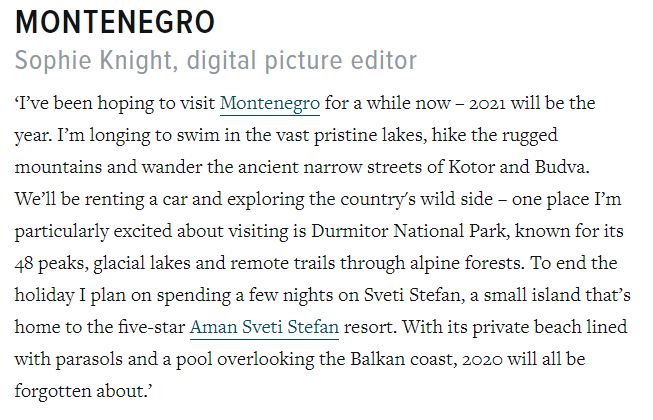Click the phrase 'Durmitor National Park'
This screenshot has width=653, height=420.
tap(408, 231)
